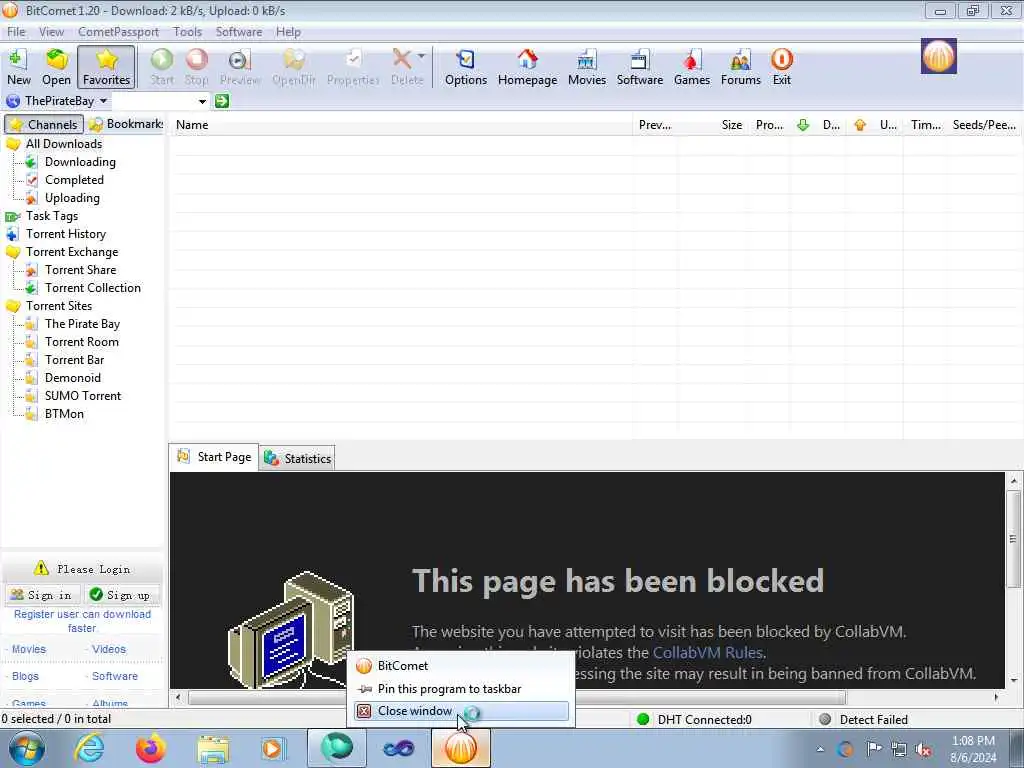Screen dimensions: 1024x768
Task: Select Torrent Share item
Action: (80, 270)
